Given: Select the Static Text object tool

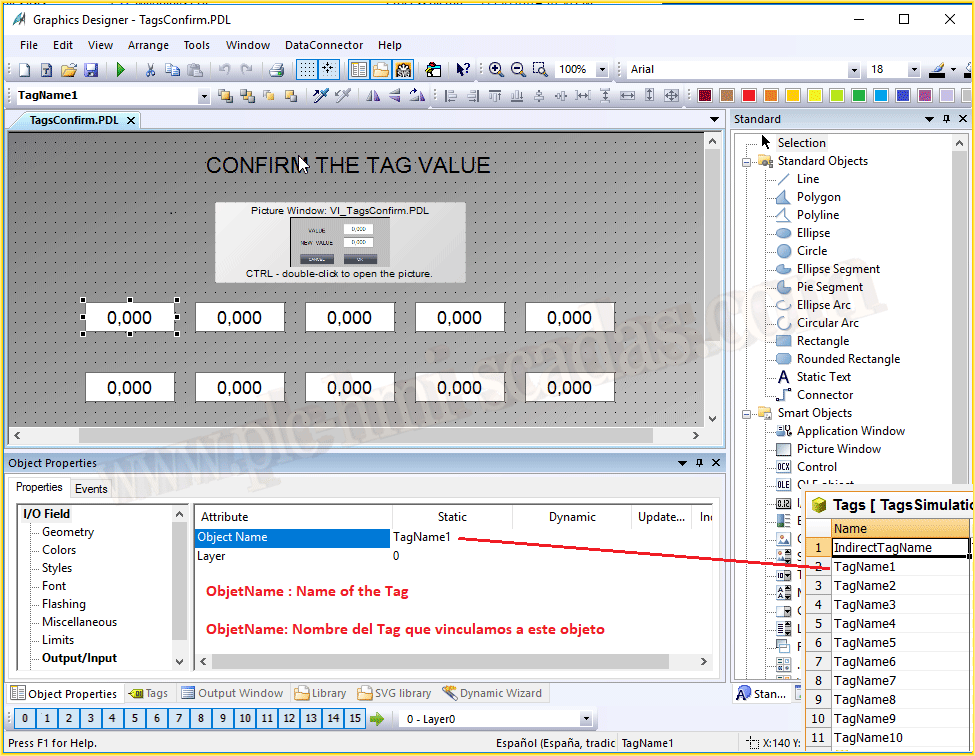Looking at the screenshot, I should tap(823, 377).
